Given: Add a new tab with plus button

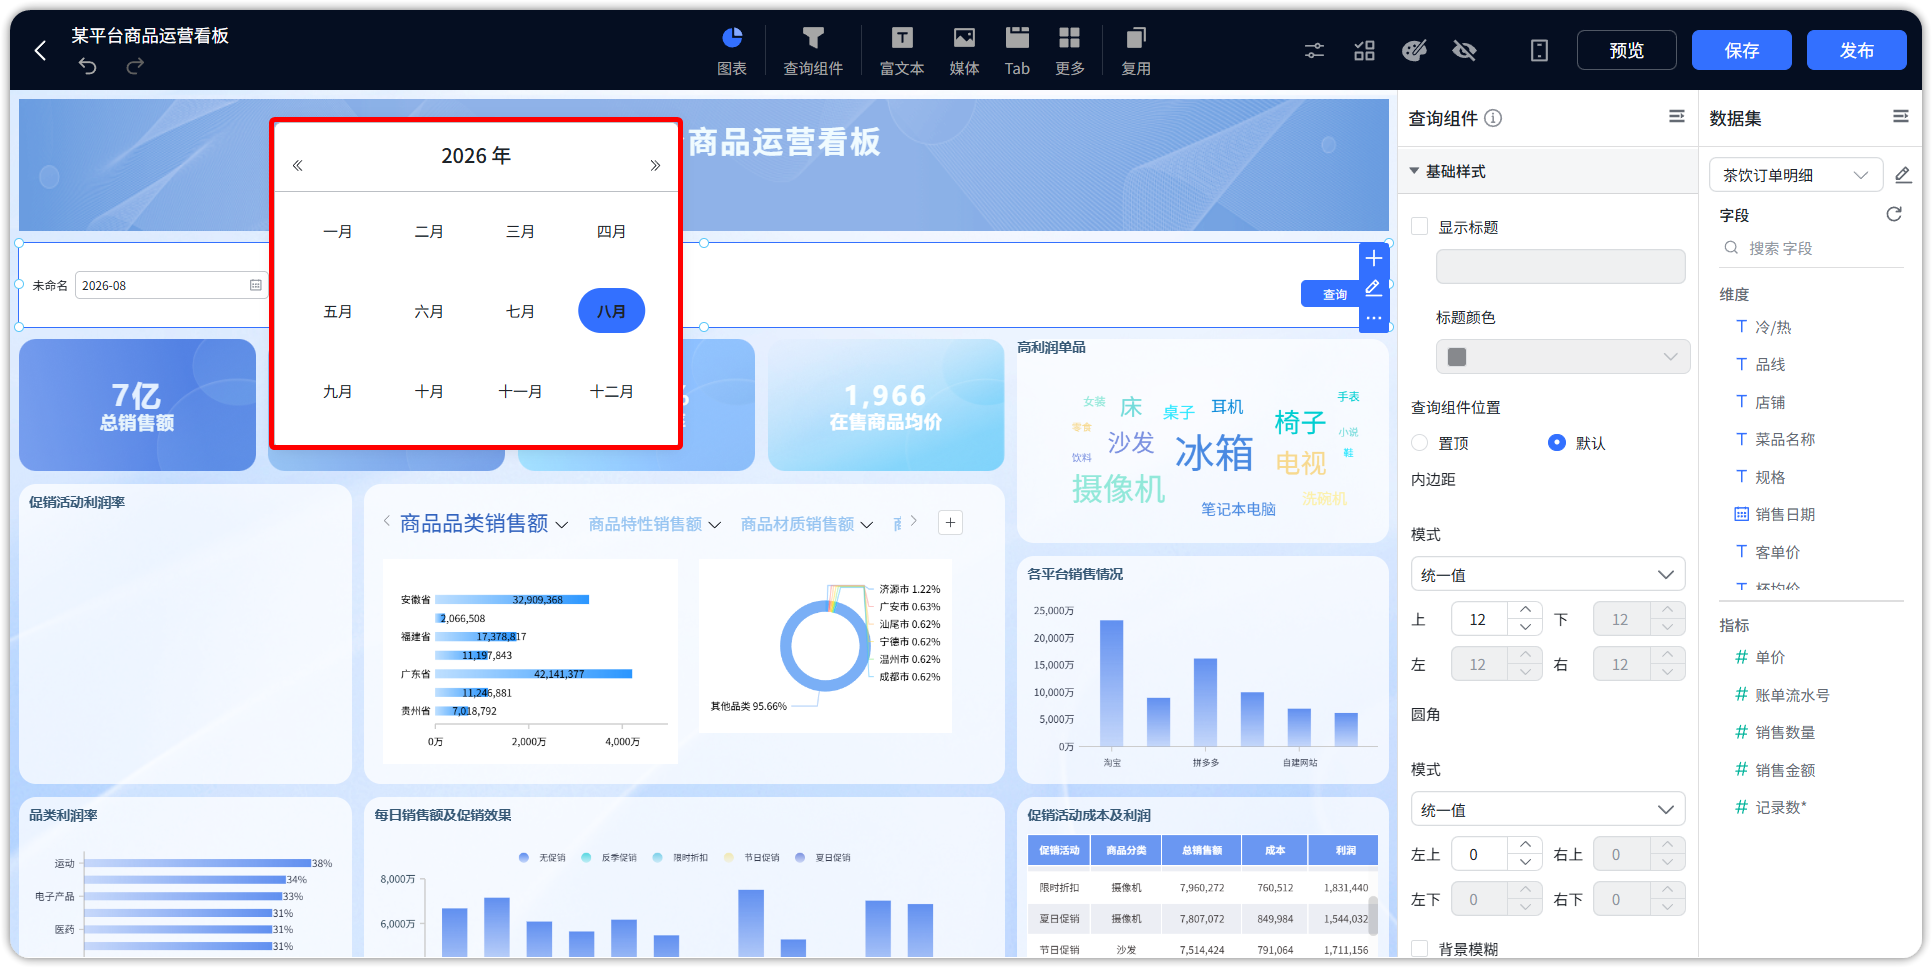Looking at the screenshot, I should coord(951,522).
